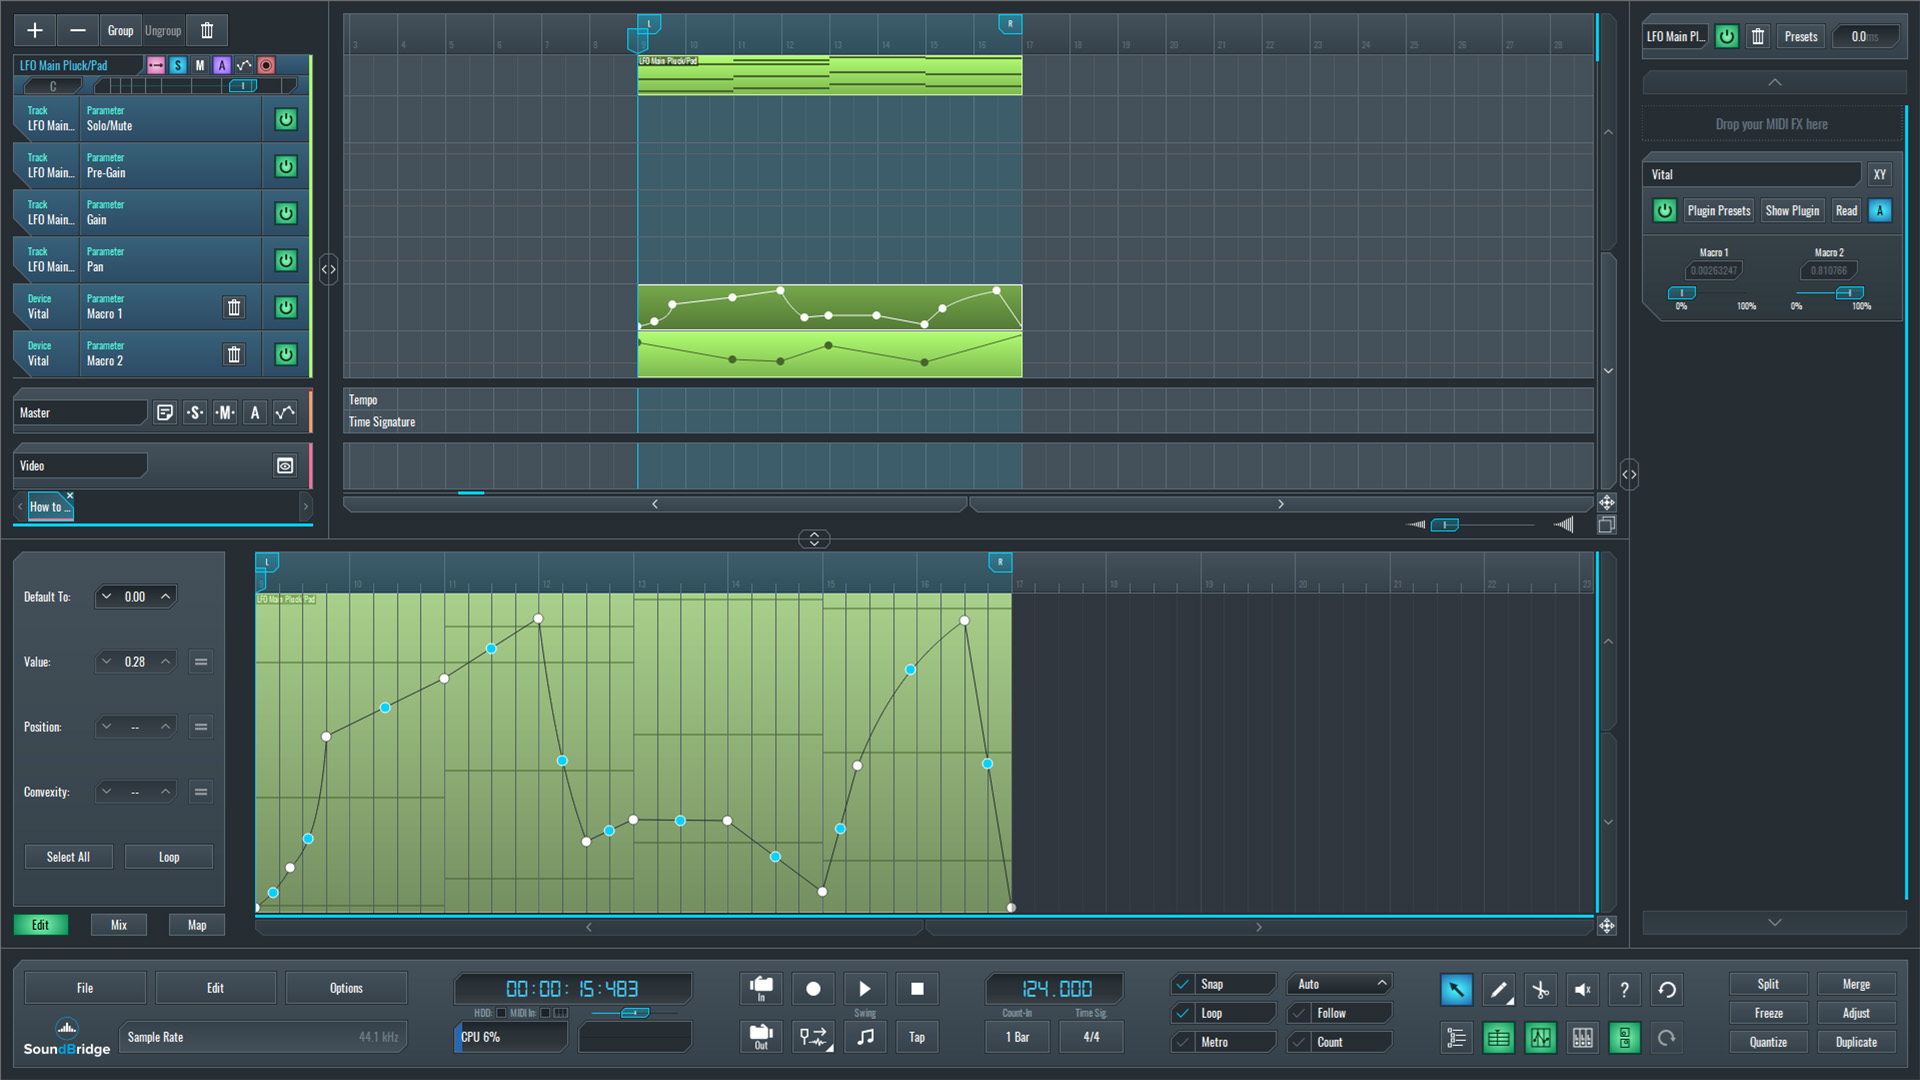Enable the Snap checkbox
The width and height of the screenshot is (1920, 1080).
coord(1183,984)
